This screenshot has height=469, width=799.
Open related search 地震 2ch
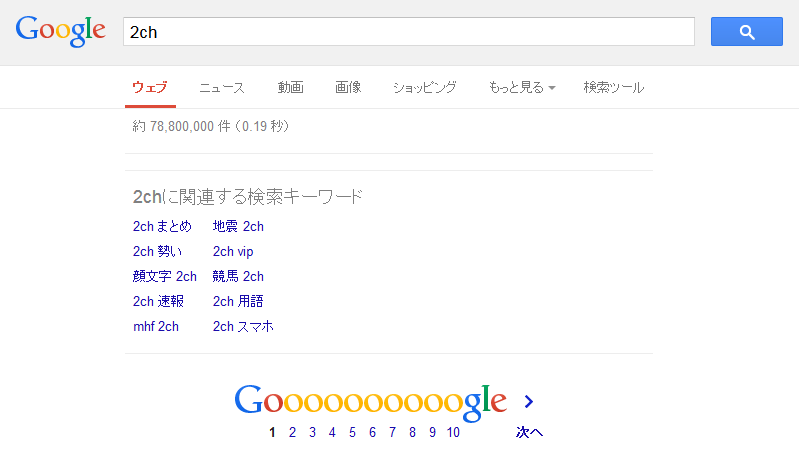[x=238, y=226]
